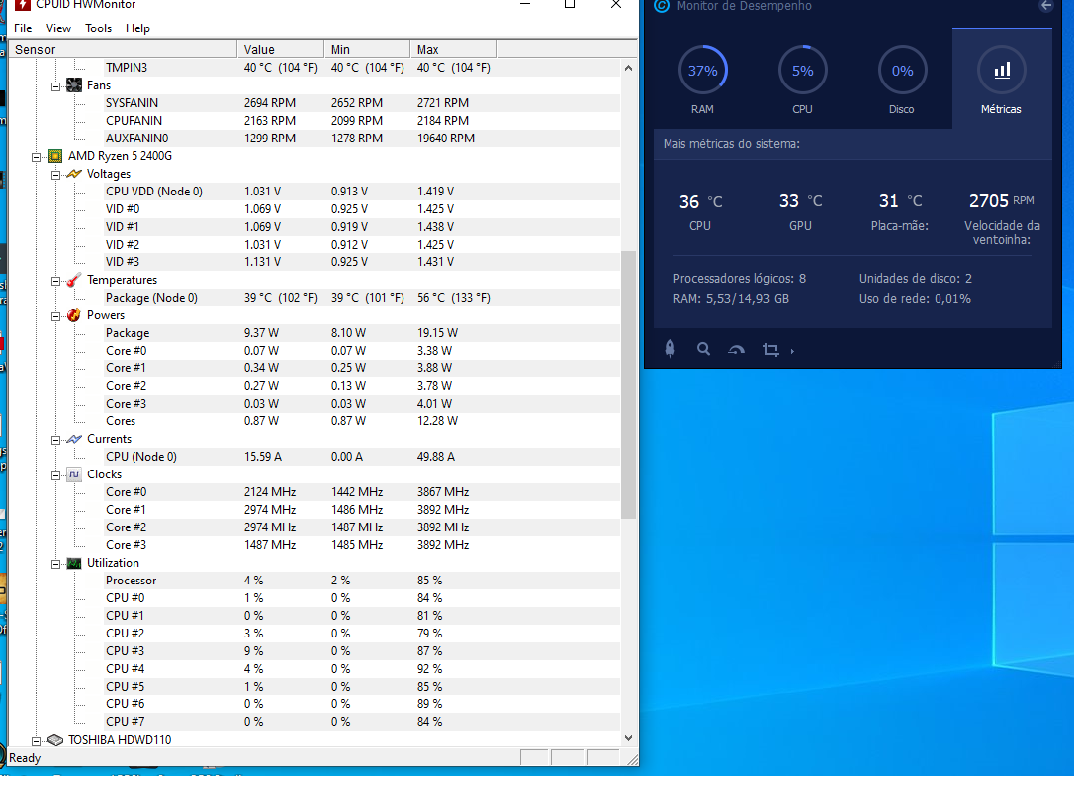
Task: Open the Tools menu in HWMonitor
Action: click(x=98, y=28)
